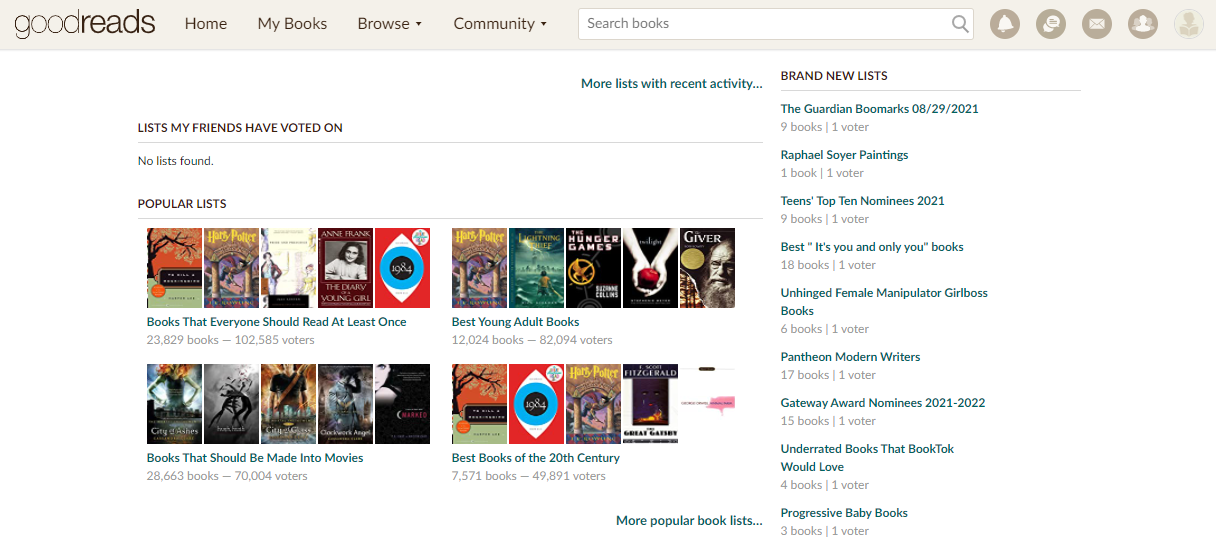Expand the Community dropdown menu
The height and width of the screenshot is (547, 1216).
(500, 24)
